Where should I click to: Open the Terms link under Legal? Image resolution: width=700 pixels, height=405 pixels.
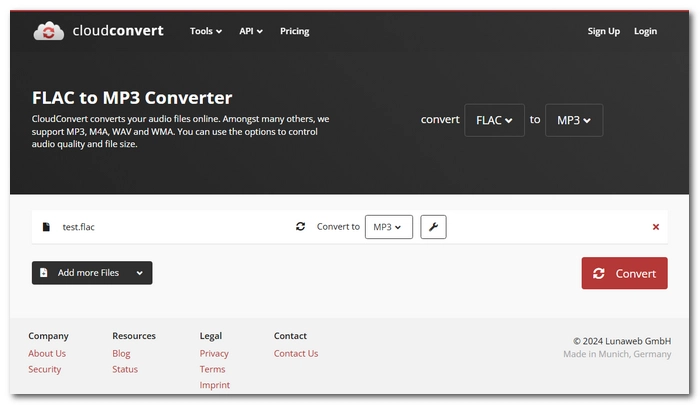coord(212,369)
